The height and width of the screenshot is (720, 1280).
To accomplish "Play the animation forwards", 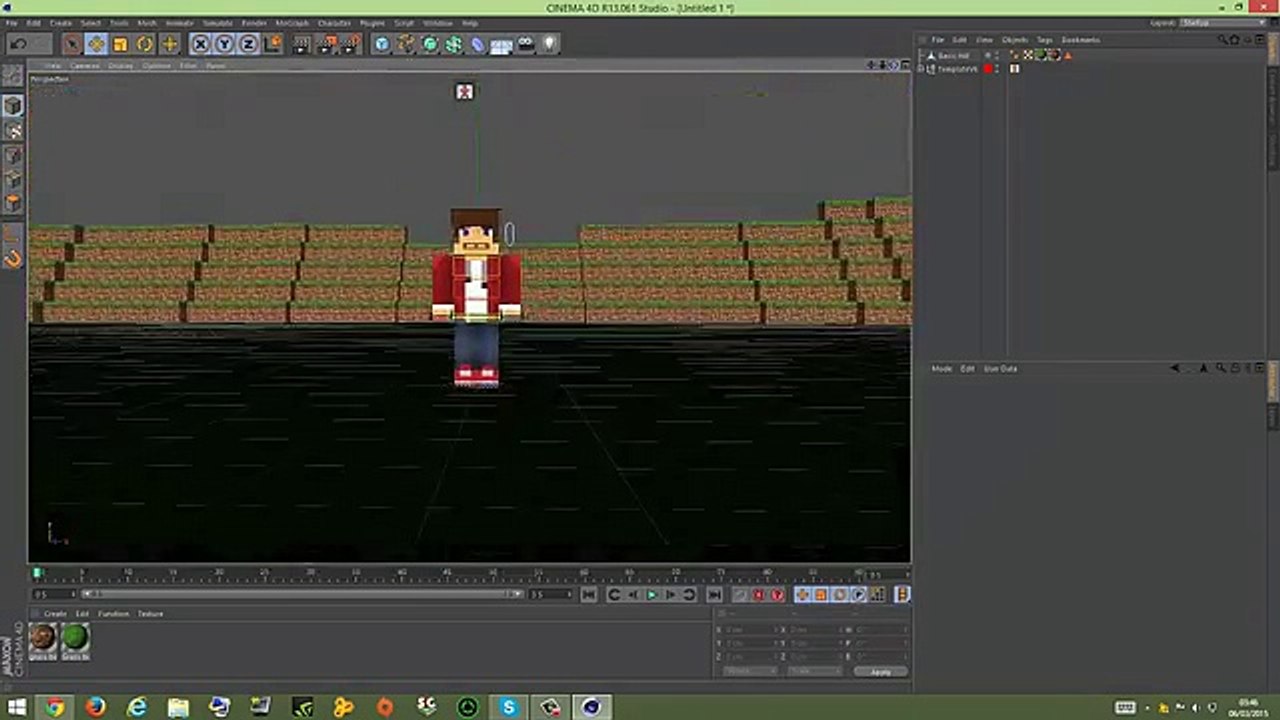I will pos(652,595).
